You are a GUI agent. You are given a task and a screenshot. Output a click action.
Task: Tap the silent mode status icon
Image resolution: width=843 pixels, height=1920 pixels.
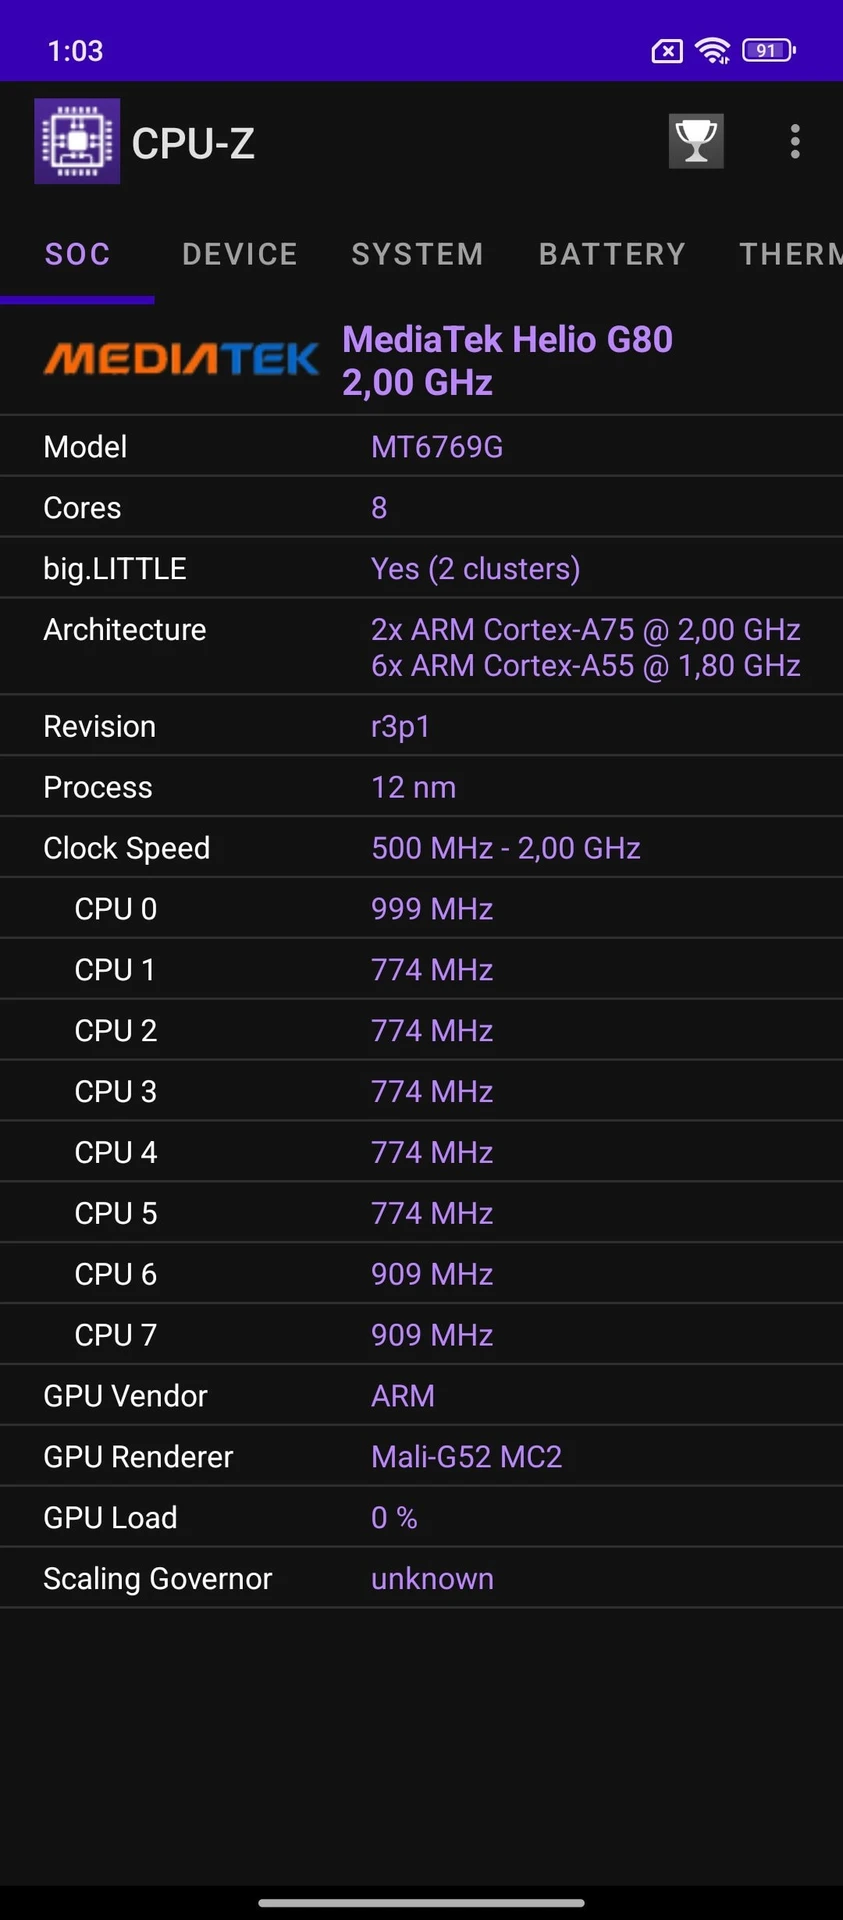(x=666, y=50)
